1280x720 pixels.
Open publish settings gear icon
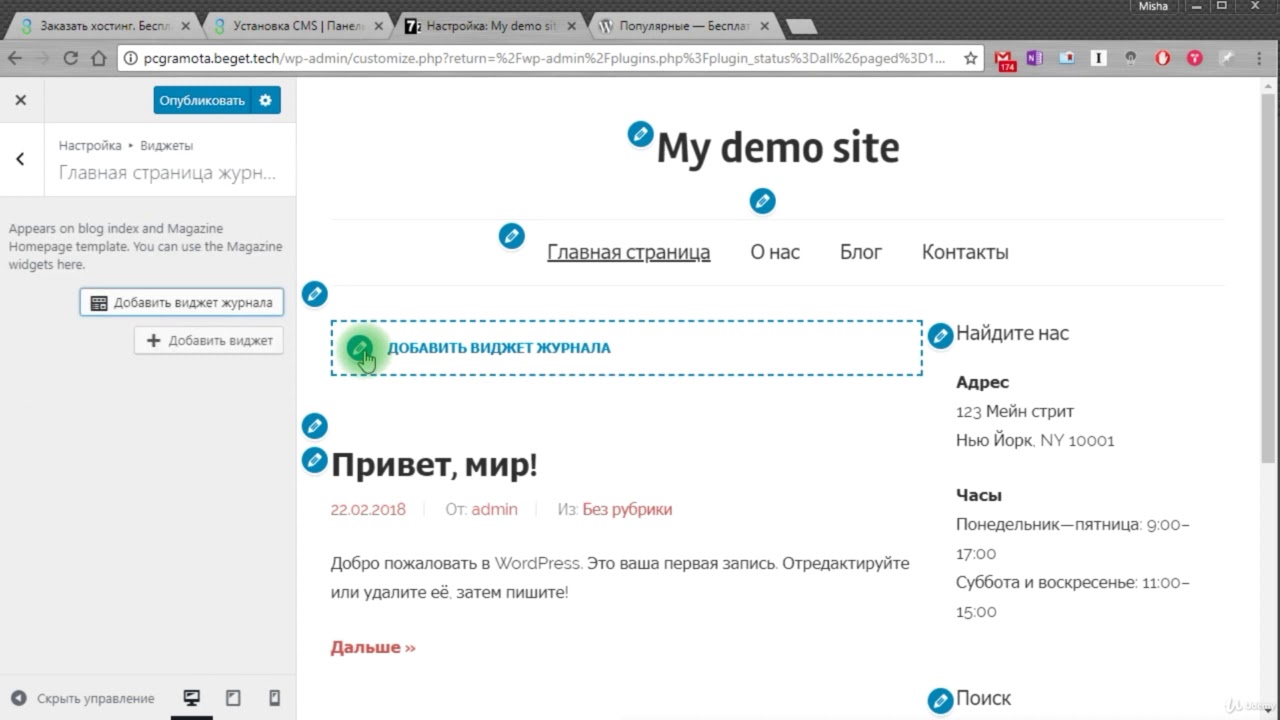[x=266, y=100]
